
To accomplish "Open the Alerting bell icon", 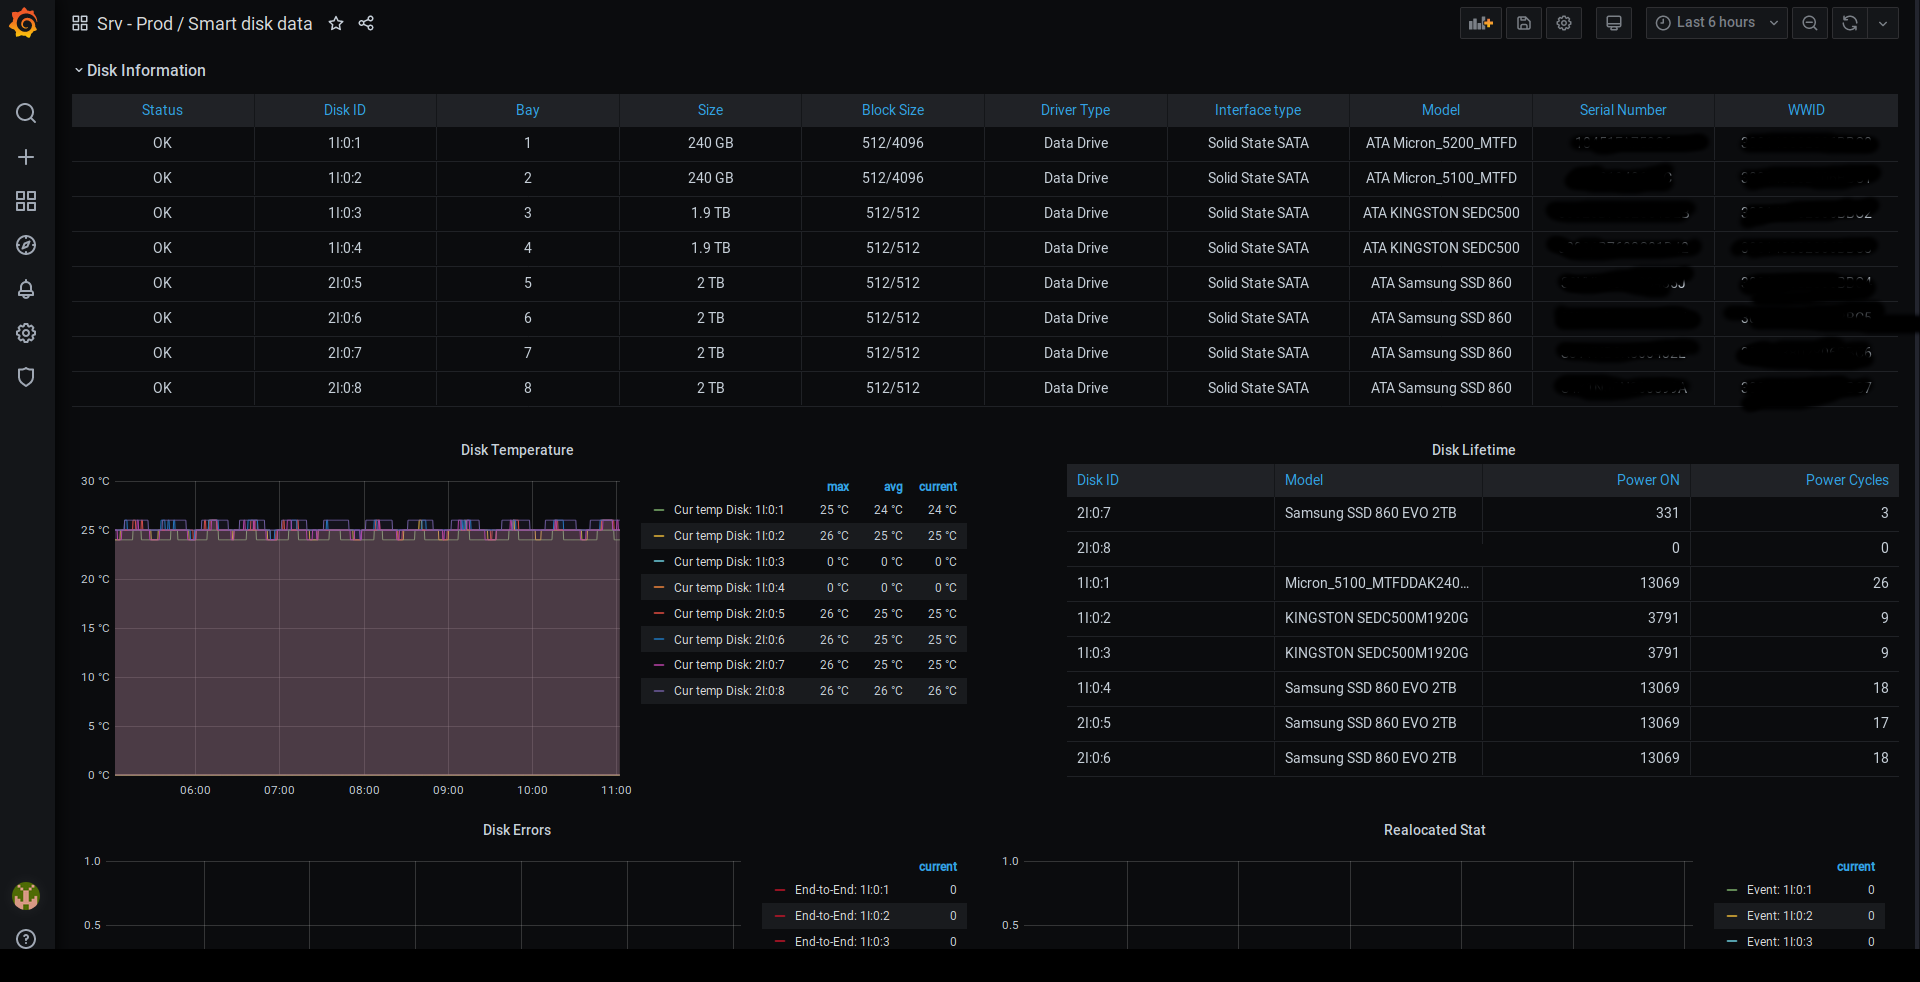I will [26, 289].
